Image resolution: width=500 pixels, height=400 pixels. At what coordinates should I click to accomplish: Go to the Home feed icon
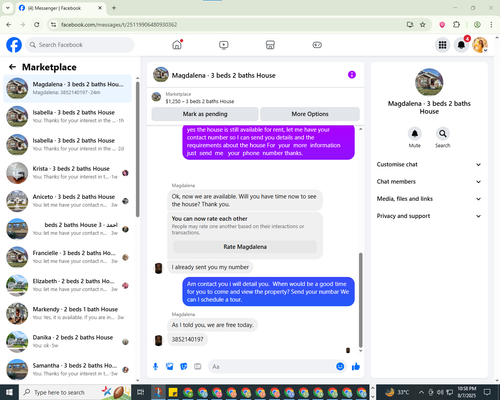click(x=177, y=45)
